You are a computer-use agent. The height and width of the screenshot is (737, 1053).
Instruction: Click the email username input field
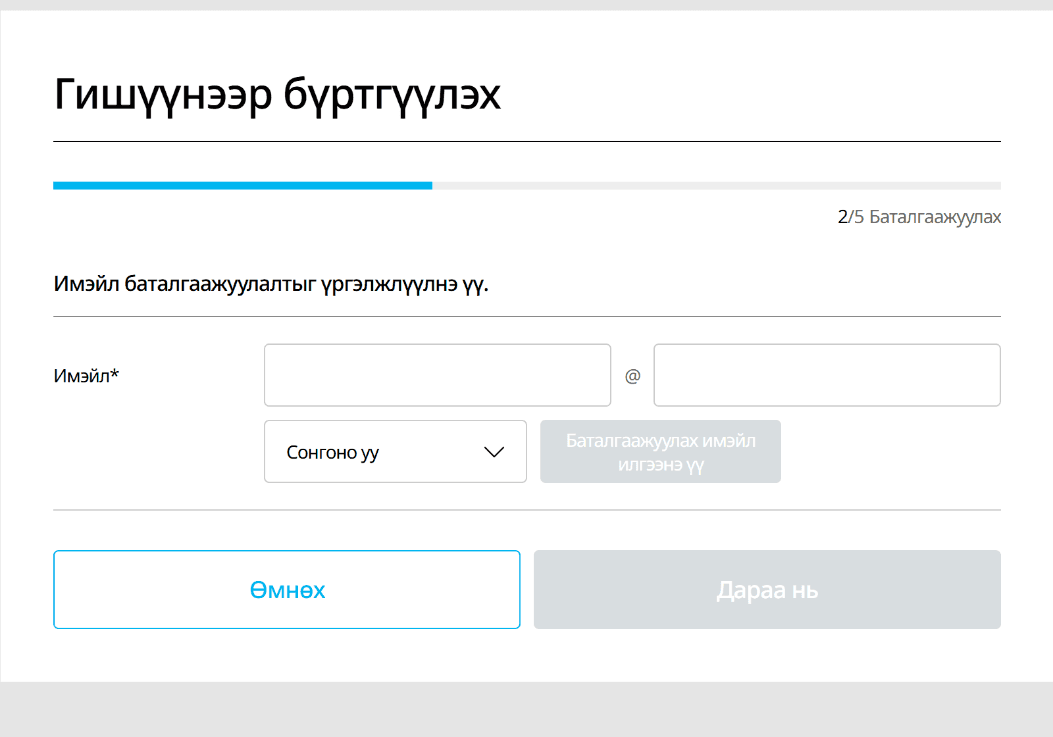click(437, 375)
